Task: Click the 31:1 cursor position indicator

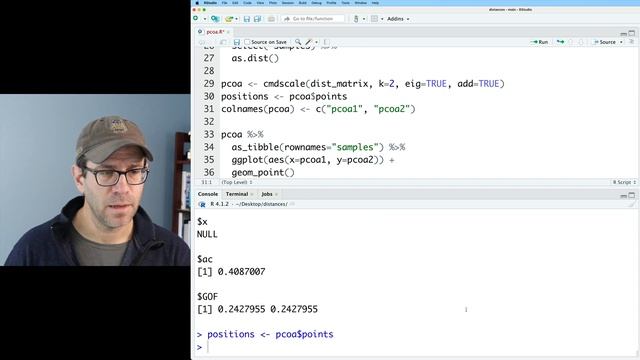Action: pos(207,182)
